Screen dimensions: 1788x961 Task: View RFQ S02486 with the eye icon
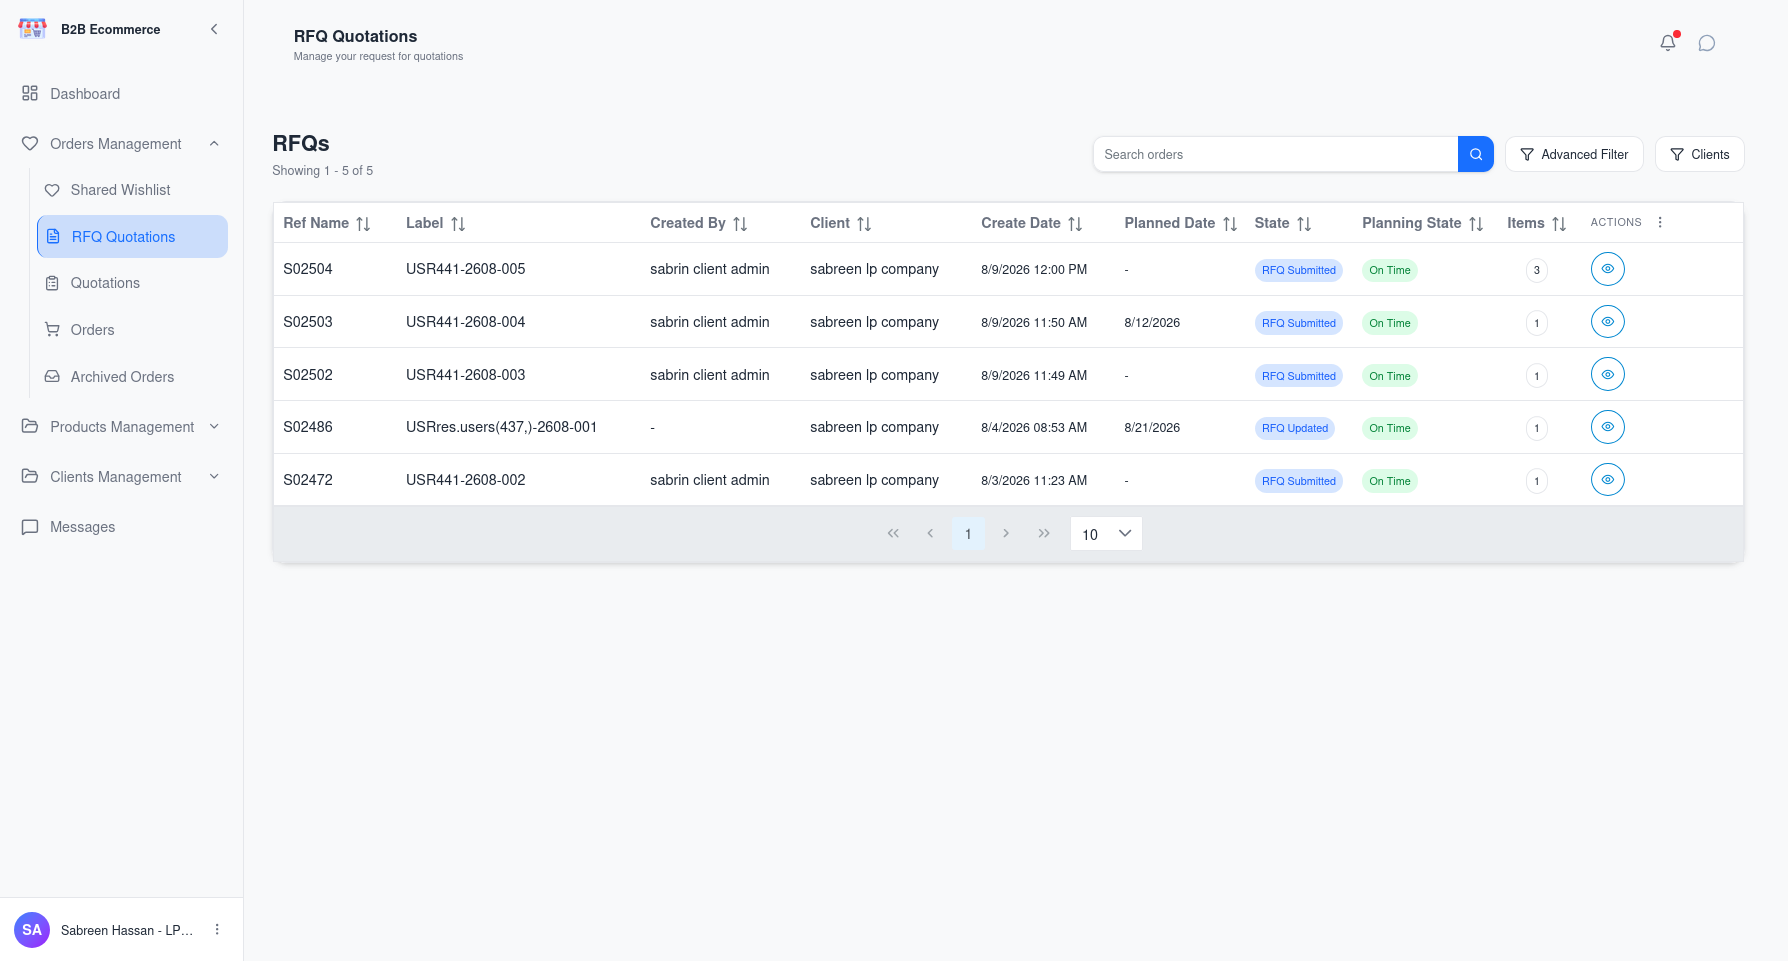point(1607,427)
